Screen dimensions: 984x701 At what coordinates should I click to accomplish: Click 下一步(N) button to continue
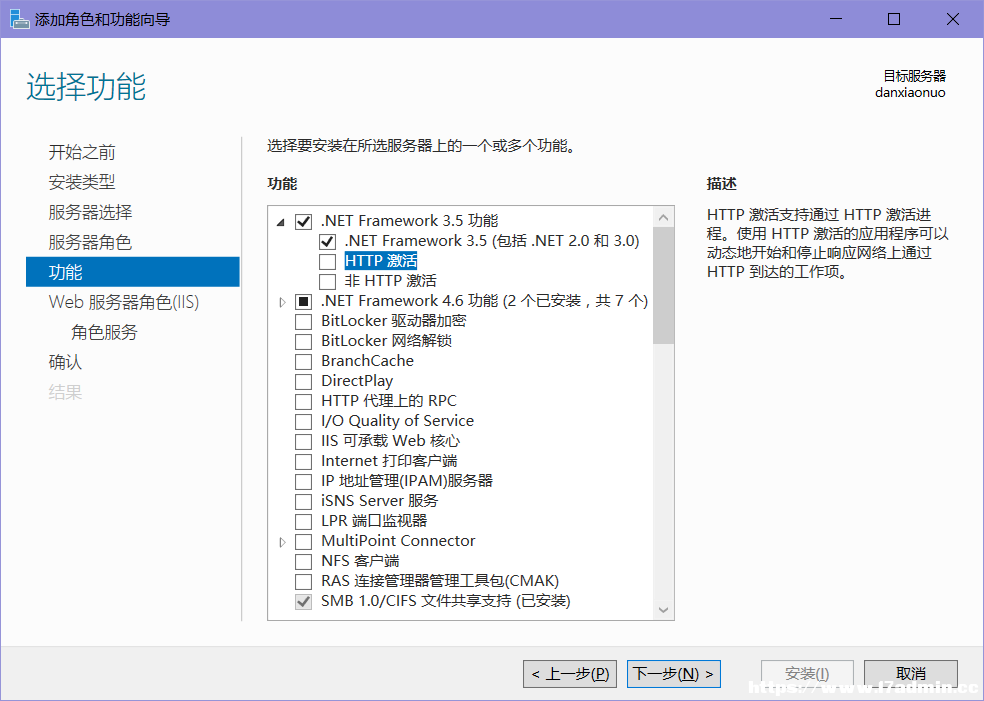674,674
